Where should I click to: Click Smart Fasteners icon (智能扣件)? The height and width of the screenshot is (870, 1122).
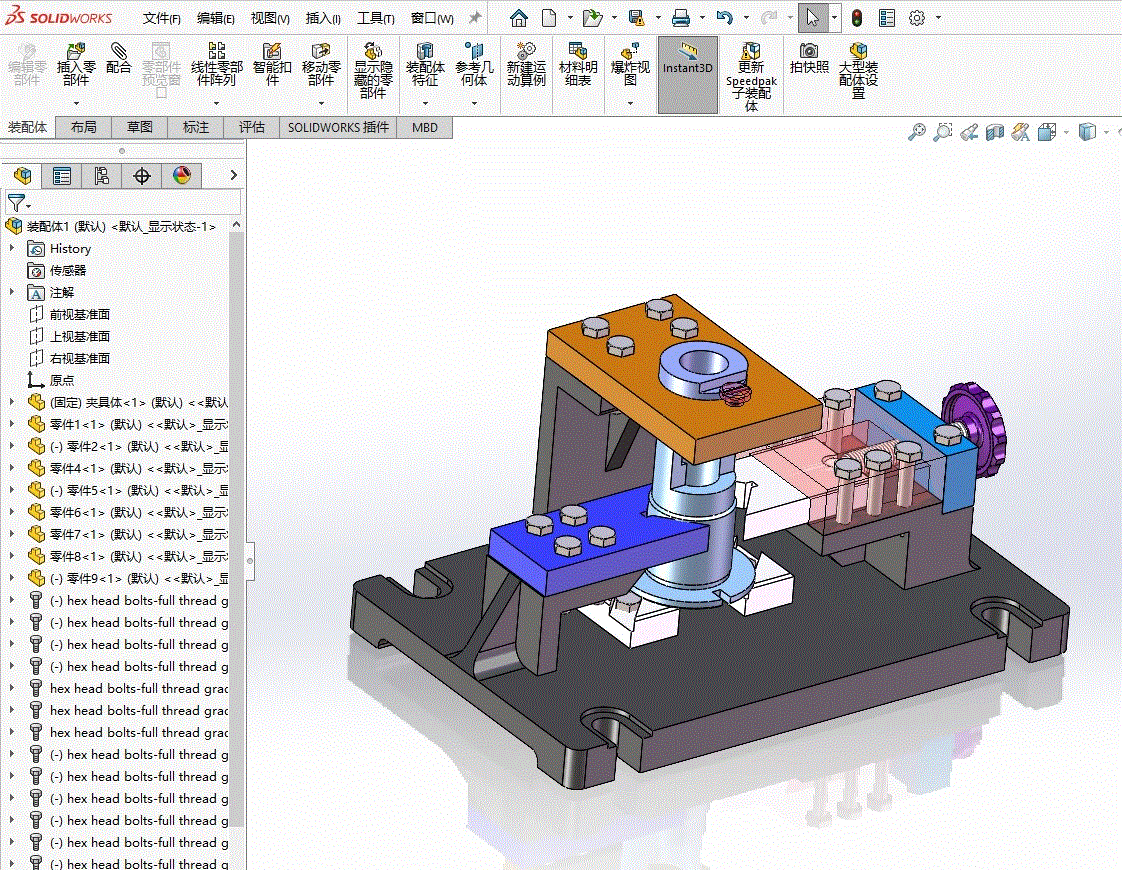click(x=272, y=64)
